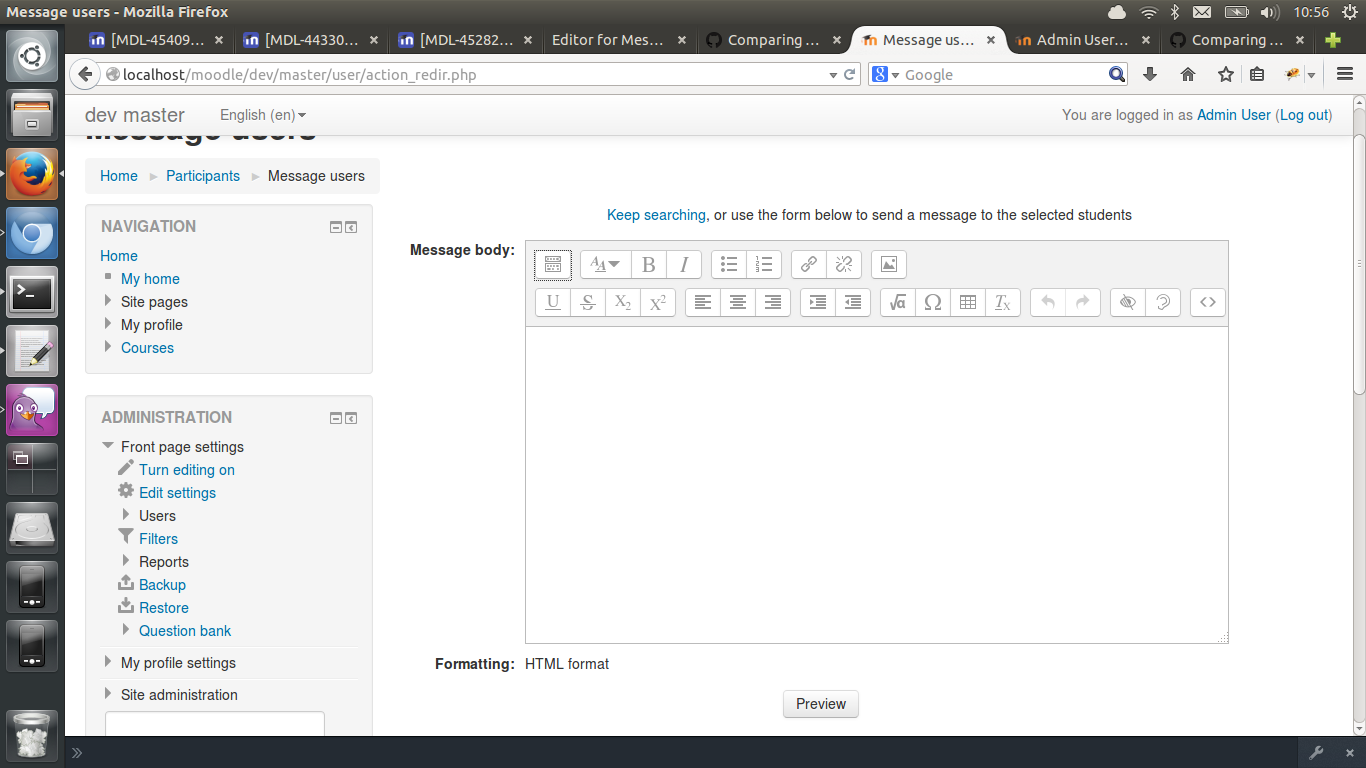The width and height of the screenshot is (1366, 768).
Task: Insert a table in editor
Action: pos(968,302)
